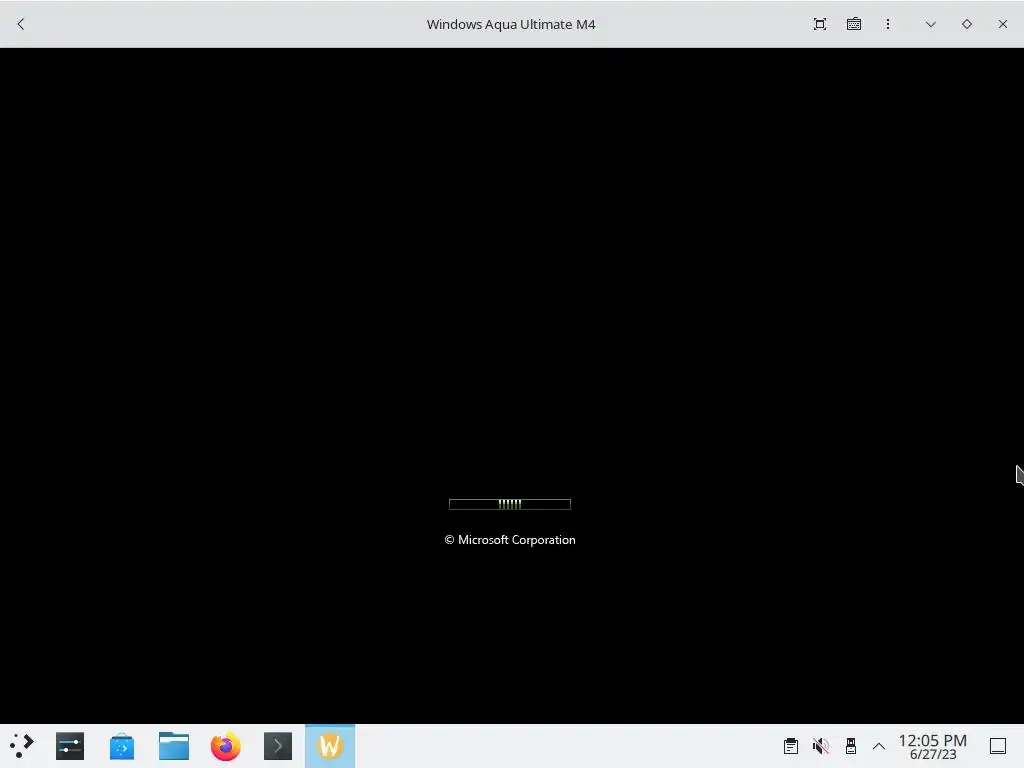1024x768 pixels.
Task: Open the Dolphin file manager
Action: point(174,746)
